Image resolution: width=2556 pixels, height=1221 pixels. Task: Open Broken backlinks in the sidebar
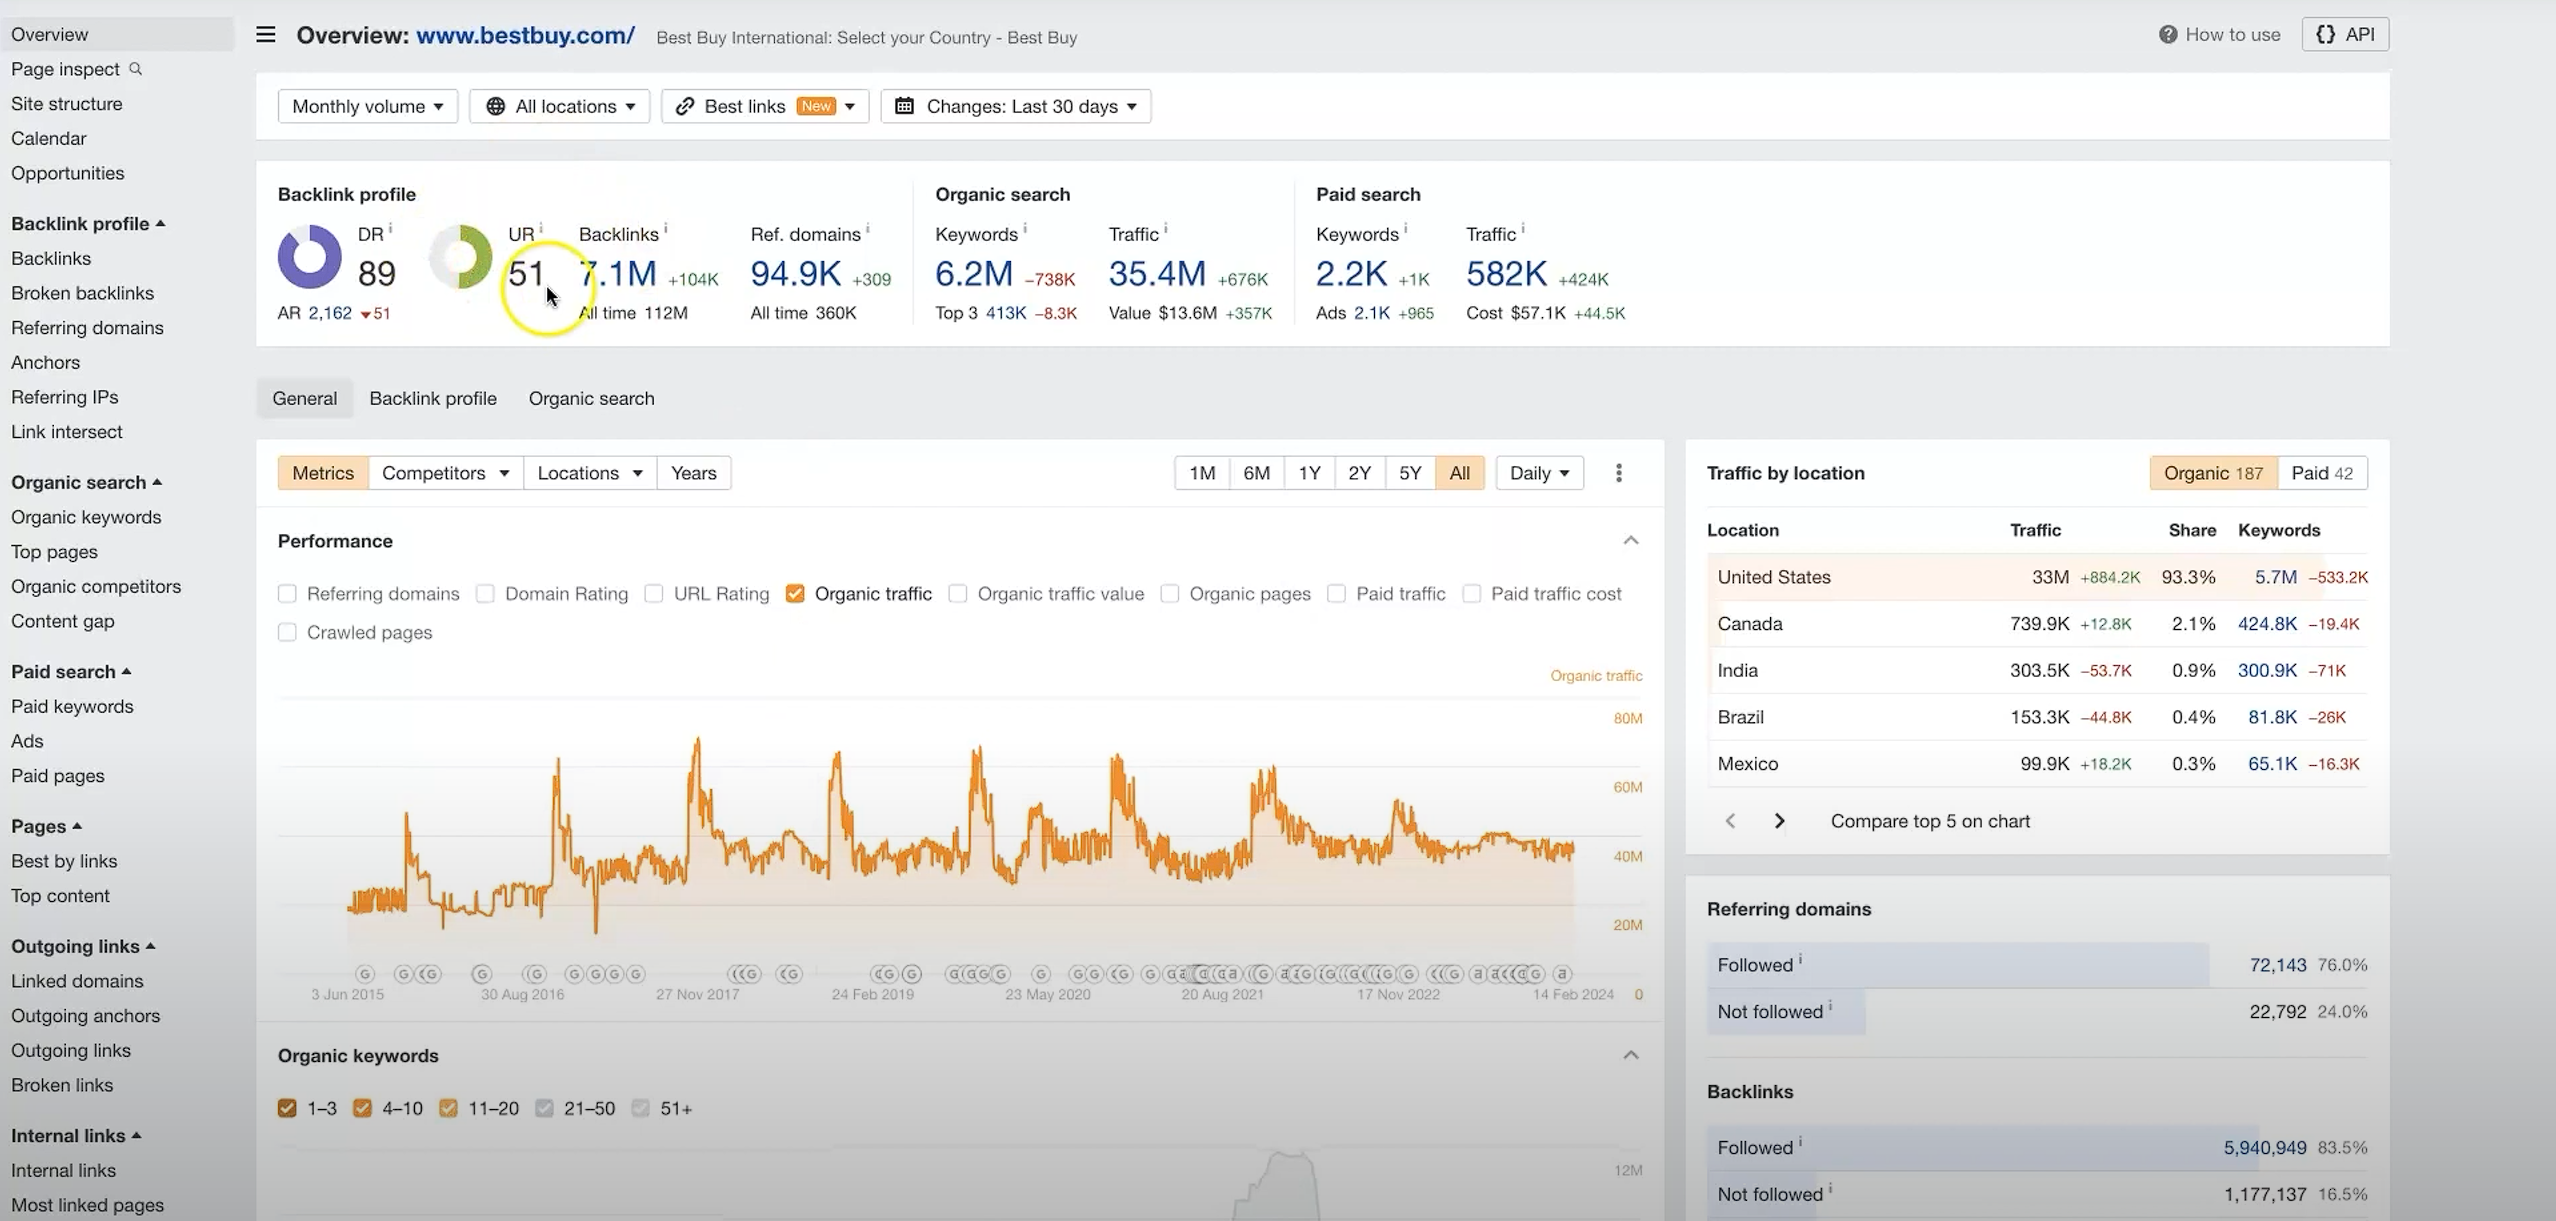pos(82,293)
